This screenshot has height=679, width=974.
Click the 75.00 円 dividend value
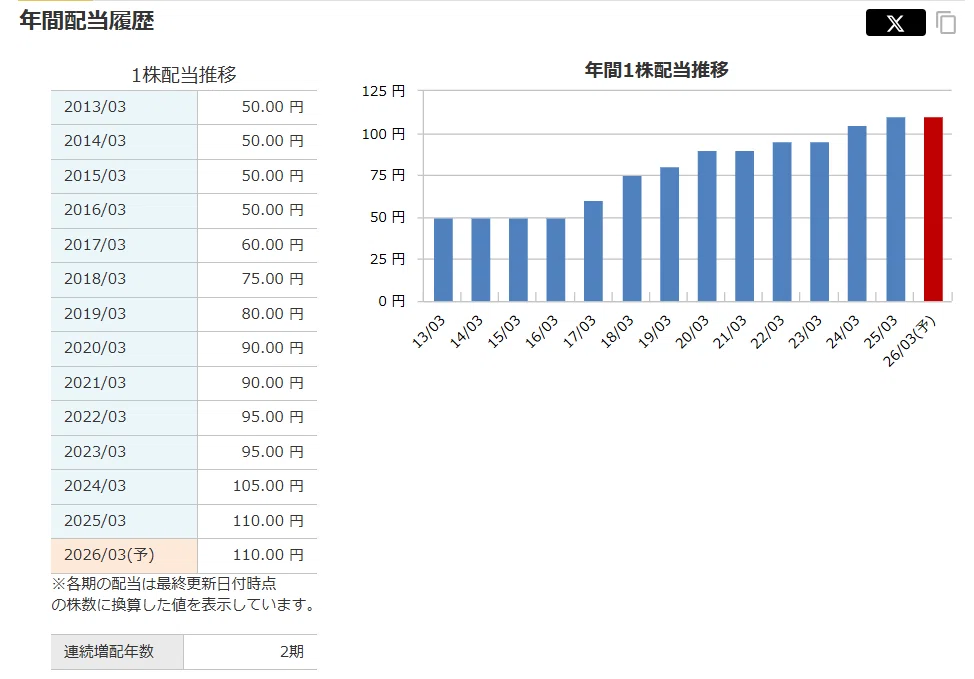point(272,279)
